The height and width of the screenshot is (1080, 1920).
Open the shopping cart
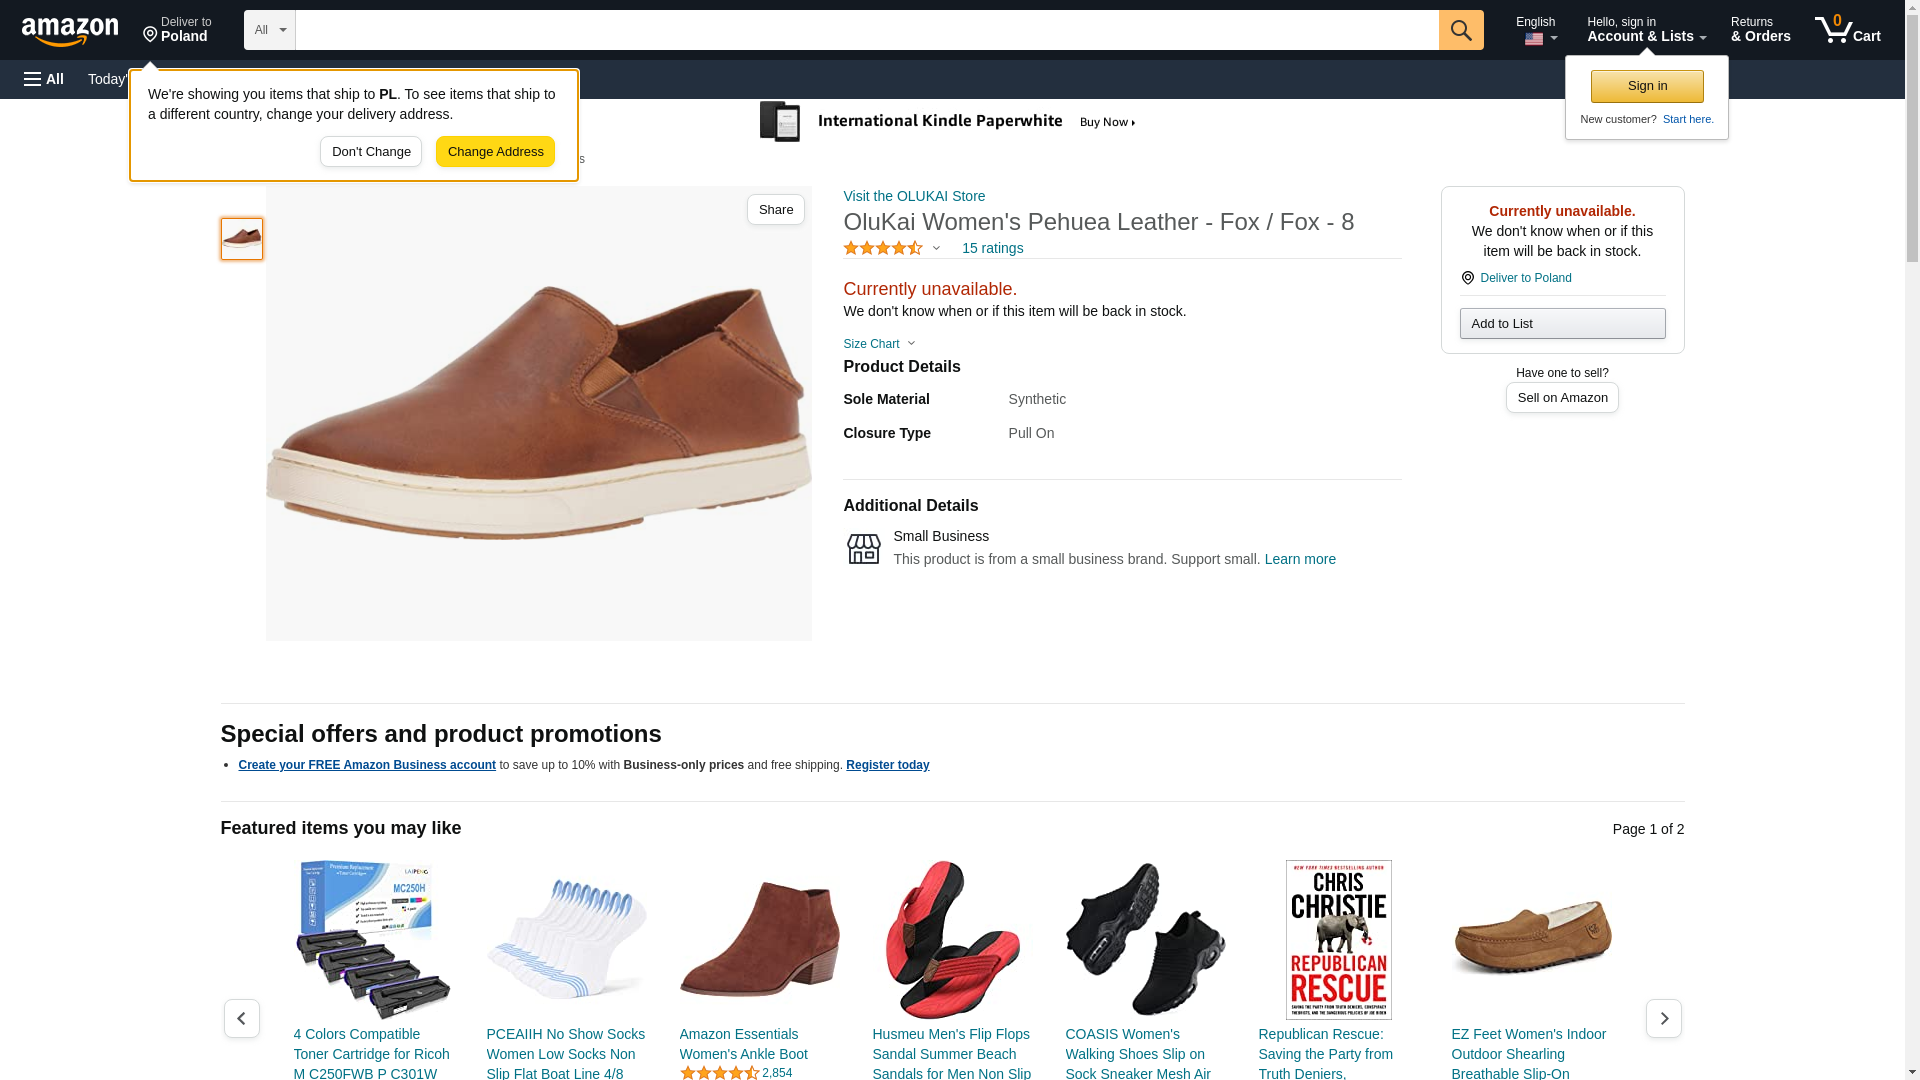point(1848,30)
